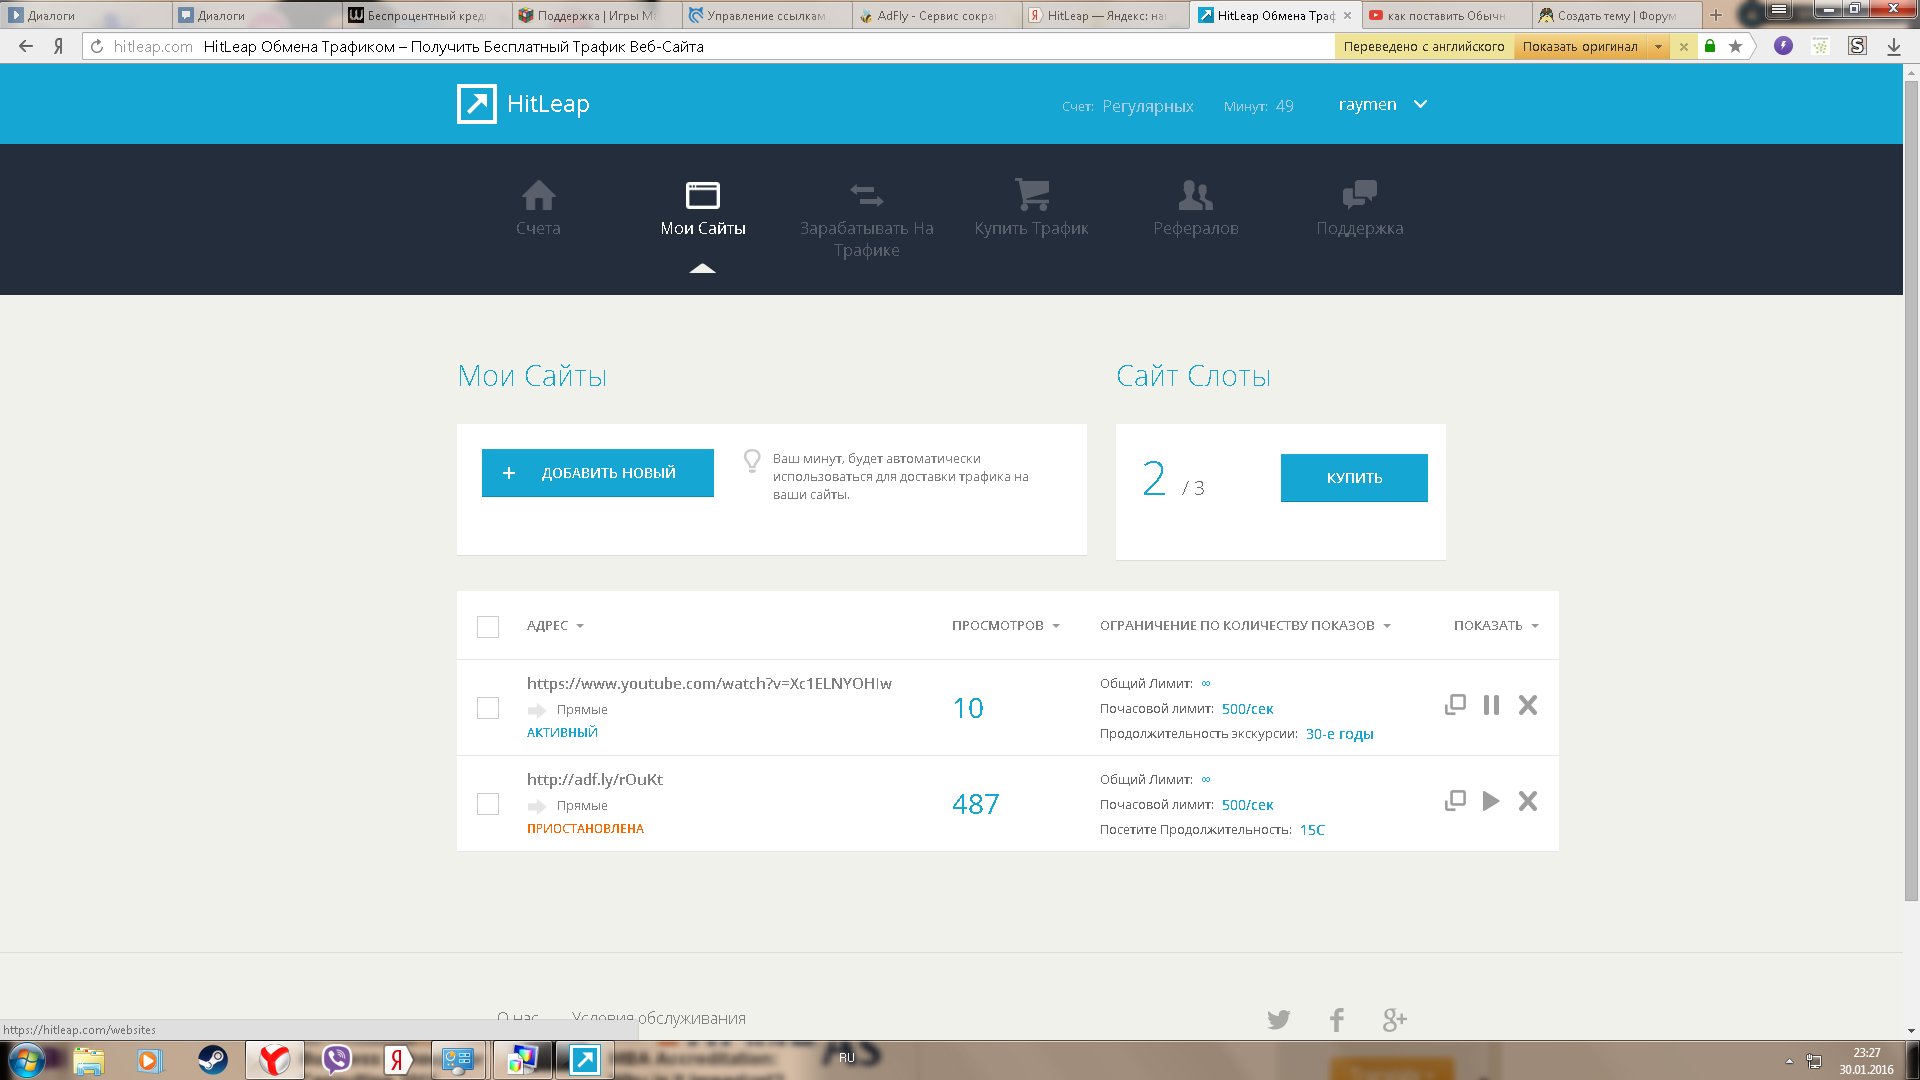This screenshot has width=1920, height=1080.
Task: Check the adf.ly site row checkbox
Action: pos(488,804)
